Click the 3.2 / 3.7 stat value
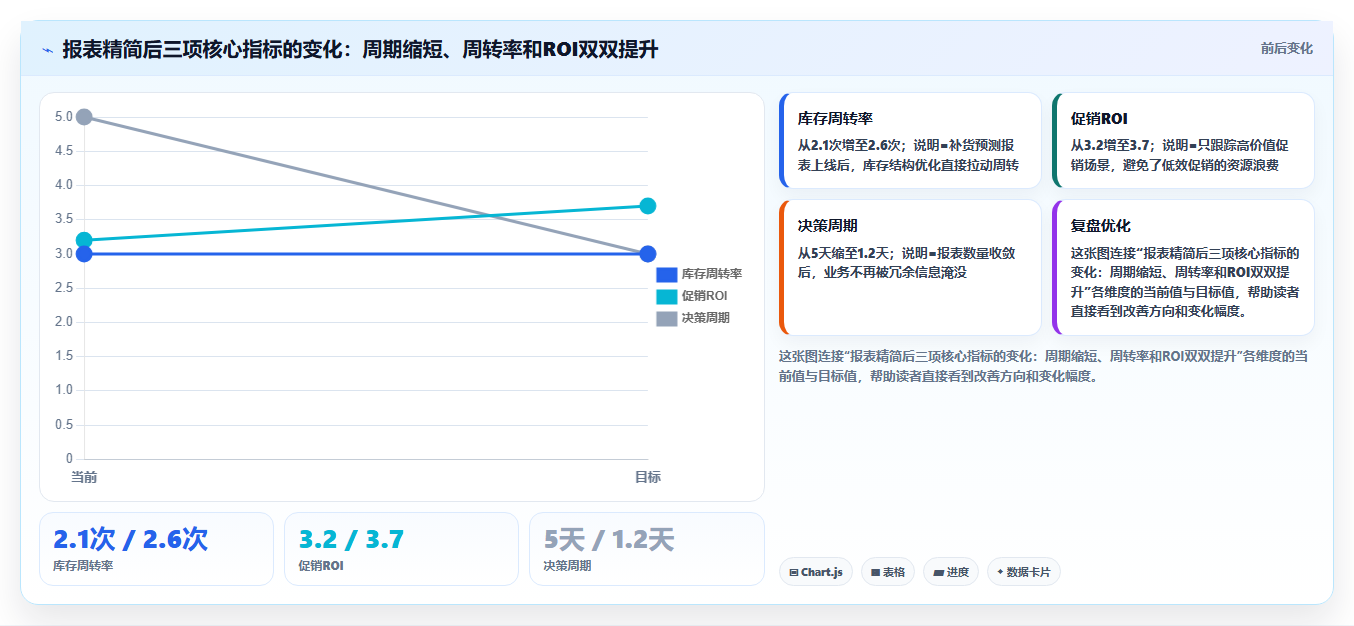This screenshot has height=626, width=1354. 351,540
